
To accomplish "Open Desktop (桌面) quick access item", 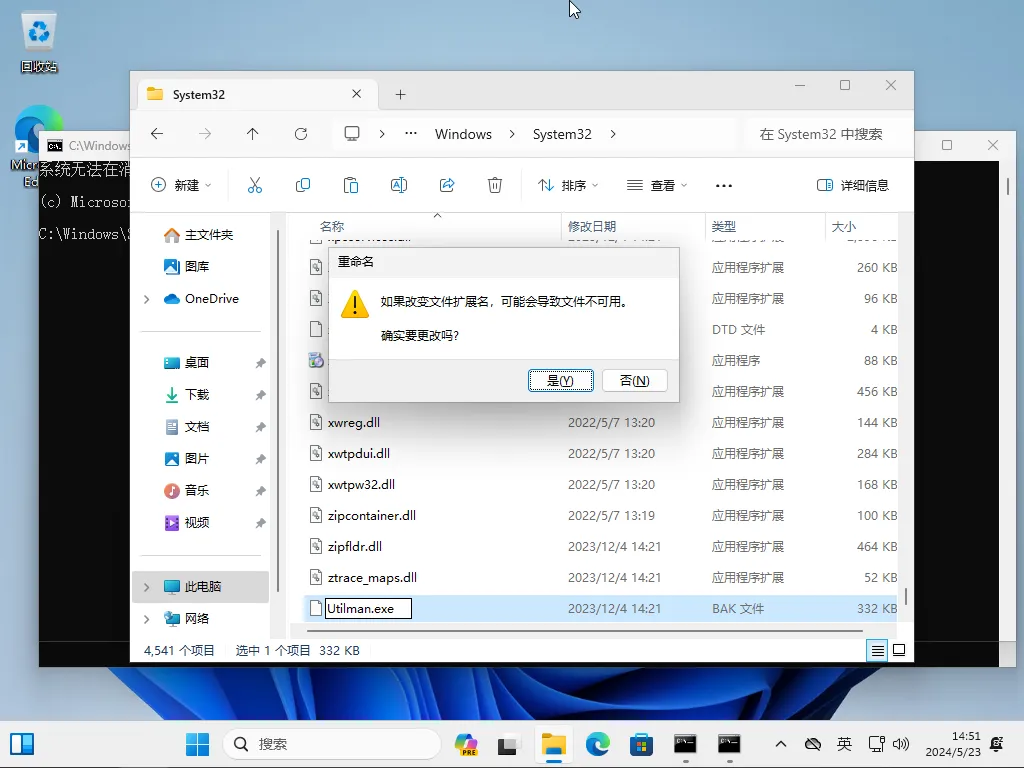I will coord(187,362).
